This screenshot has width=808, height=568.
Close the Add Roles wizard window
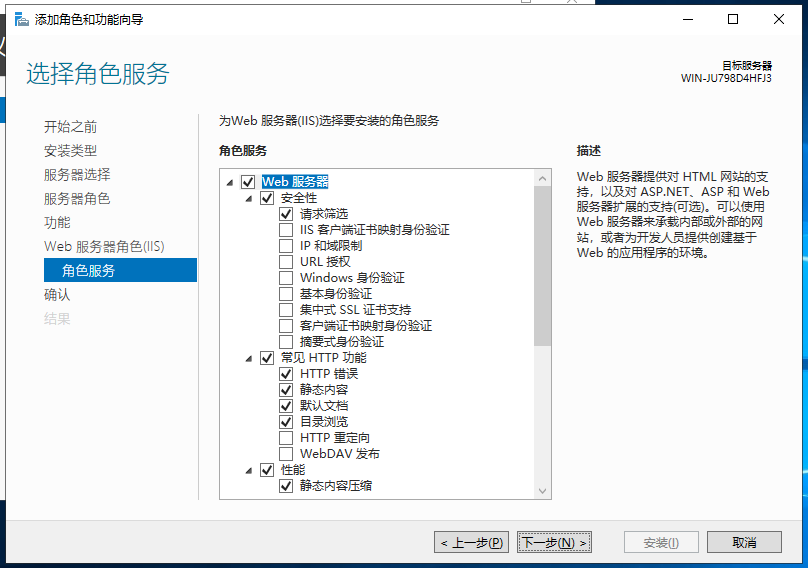click(779, 19)
